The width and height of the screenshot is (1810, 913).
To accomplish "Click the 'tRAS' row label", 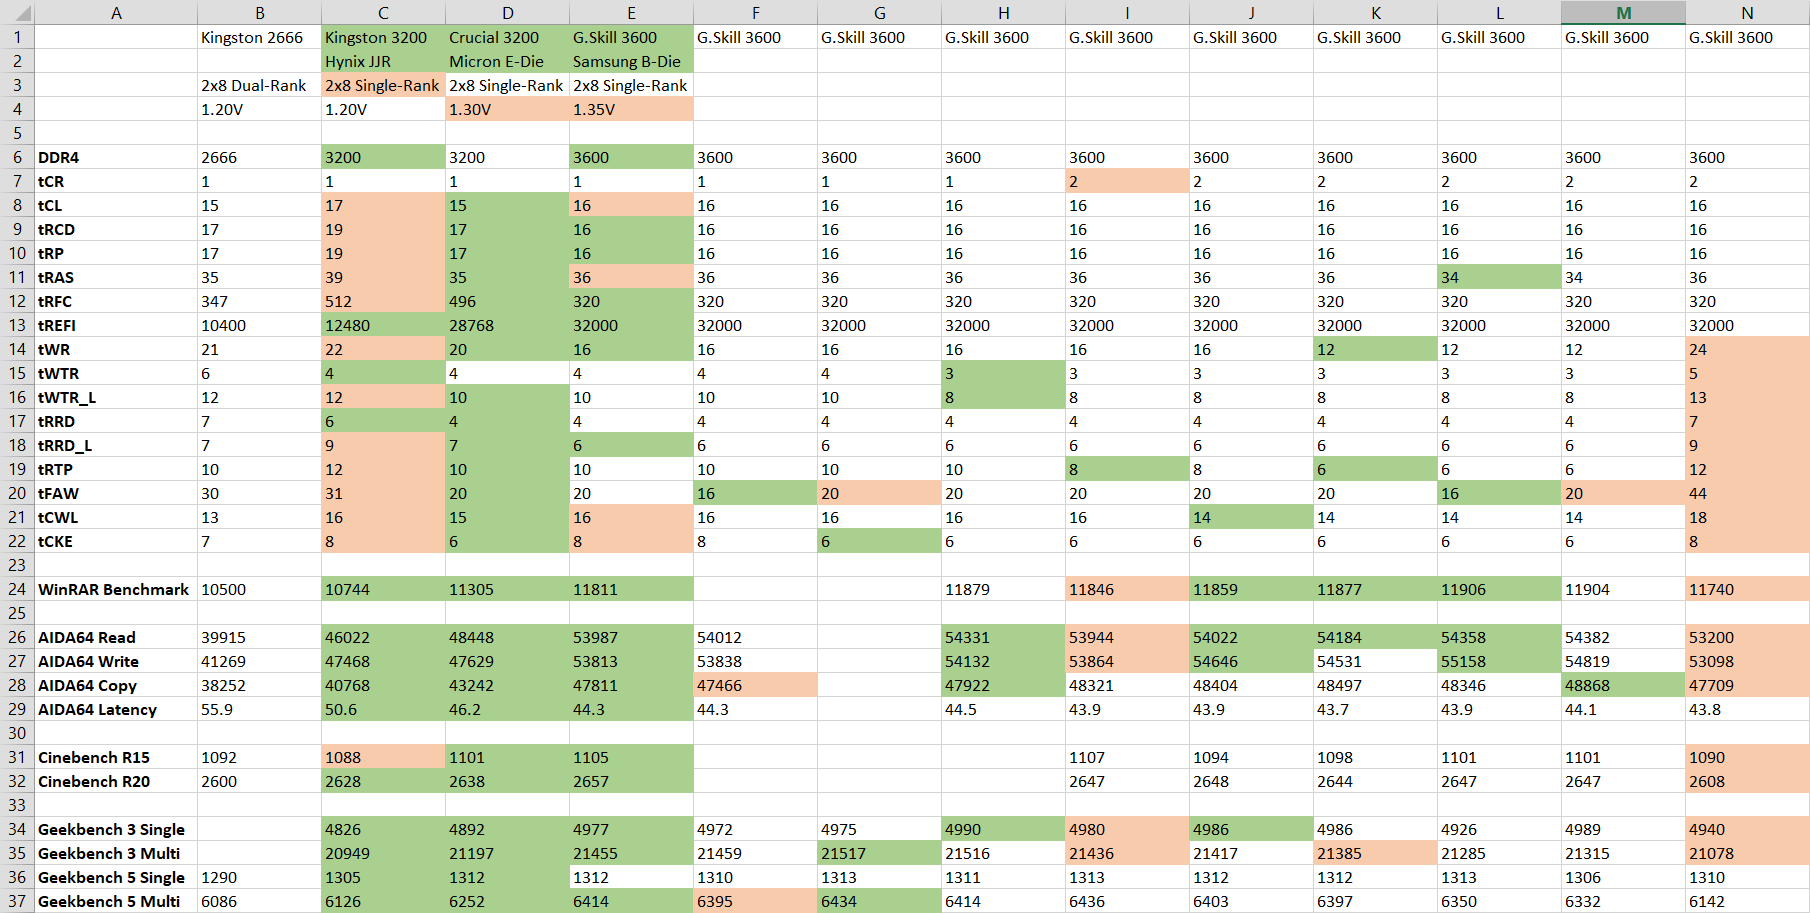I will tap(116, 277).
